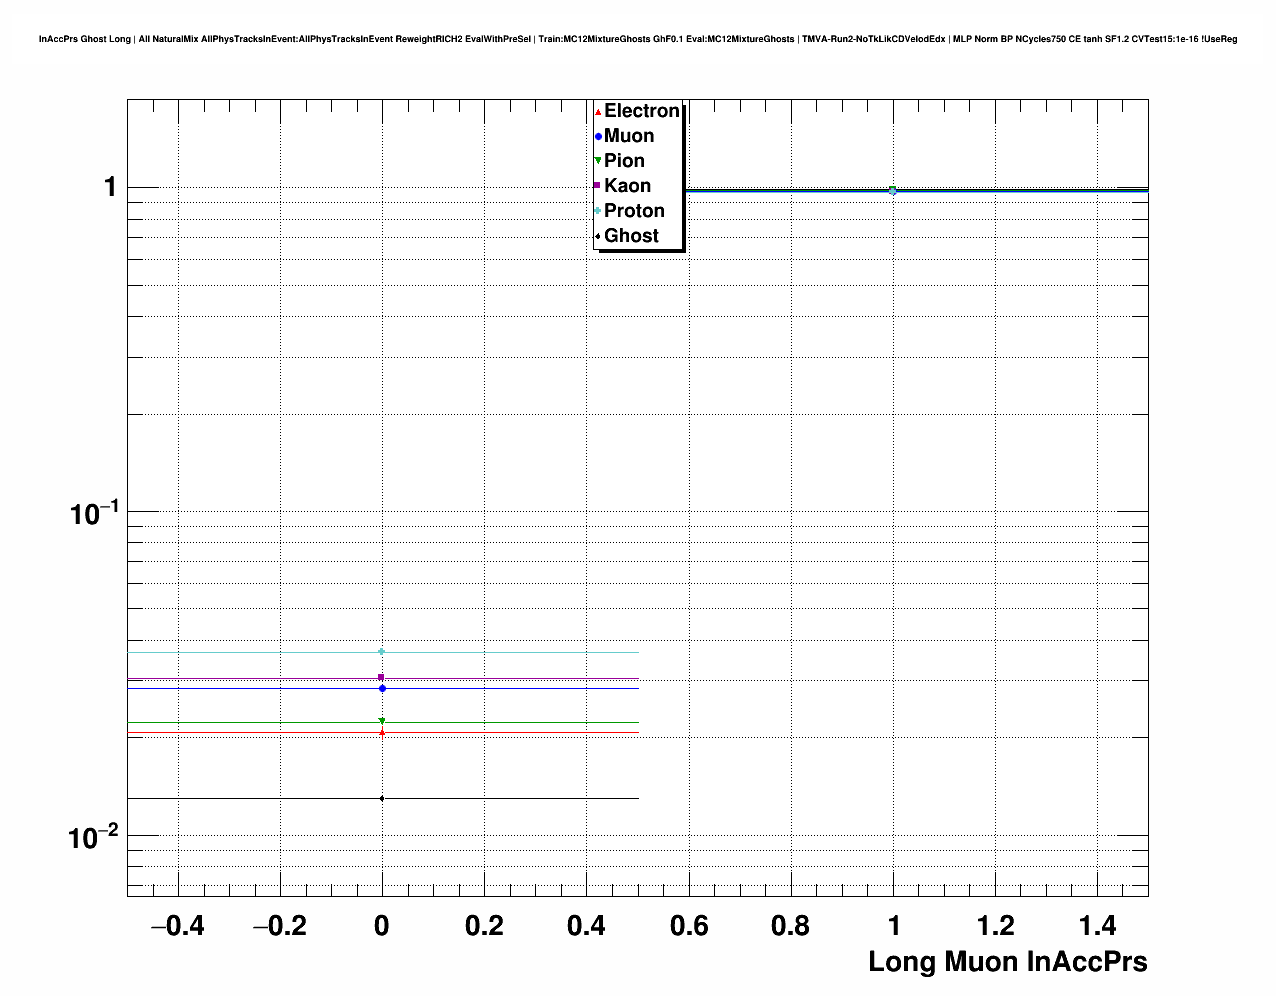Click the 'Ghost' label in the legend
Screen dimensions: 1276x996
coord(631,236)
